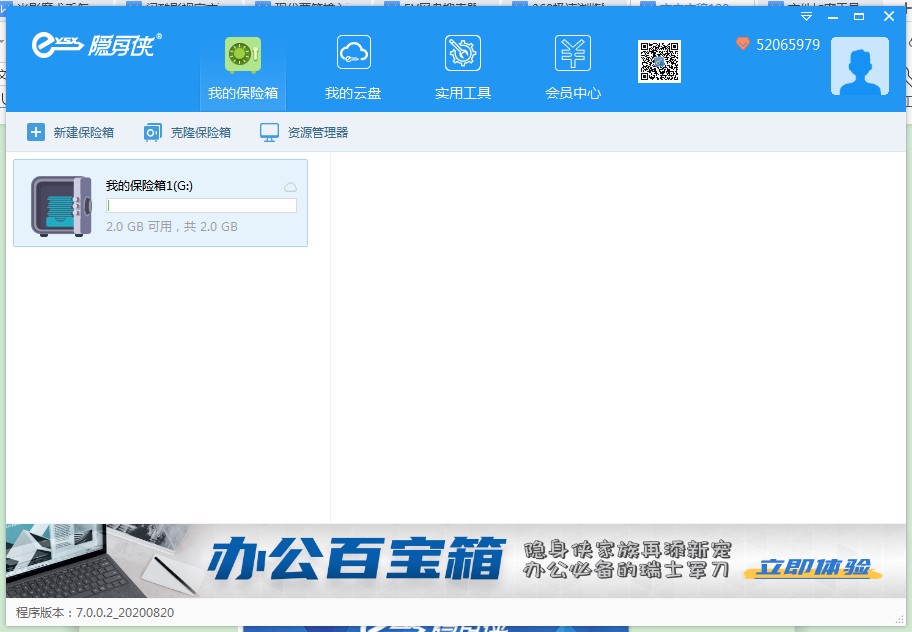
Task: Click 立即体验 in the banner
Action: click(x=813, y=567)
